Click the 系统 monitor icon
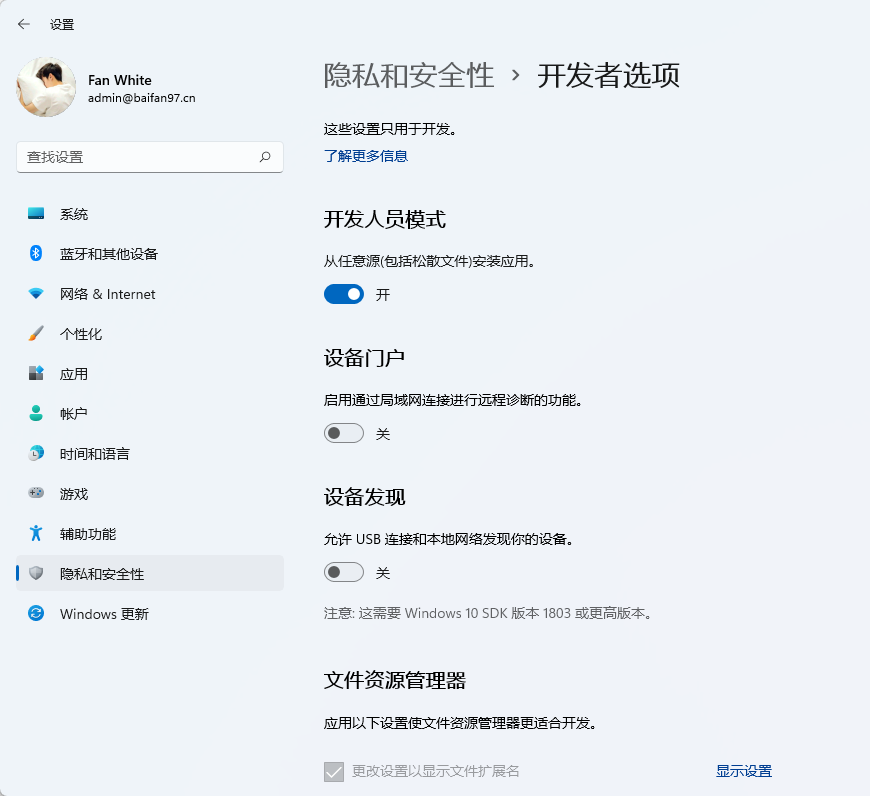 tap(36, 214)
